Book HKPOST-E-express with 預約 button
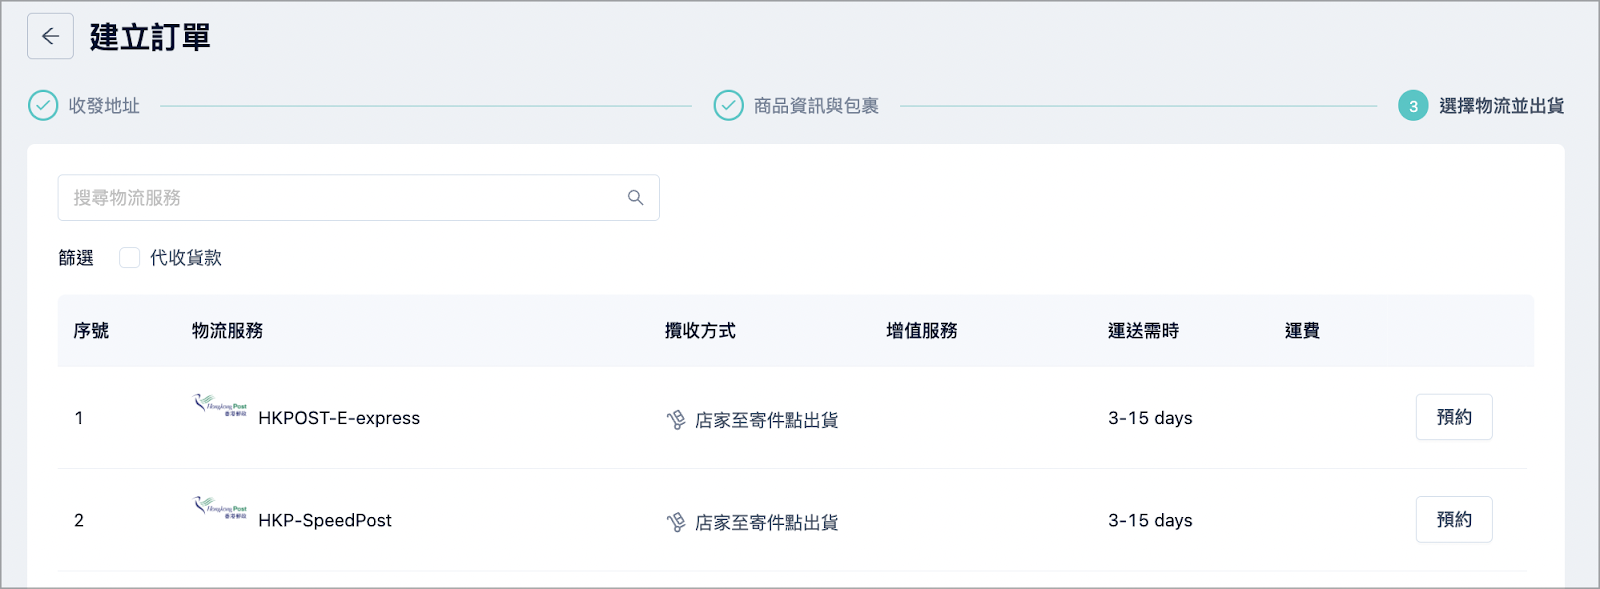This screenshot has width=1600, height=589. tap(1454, 417)
